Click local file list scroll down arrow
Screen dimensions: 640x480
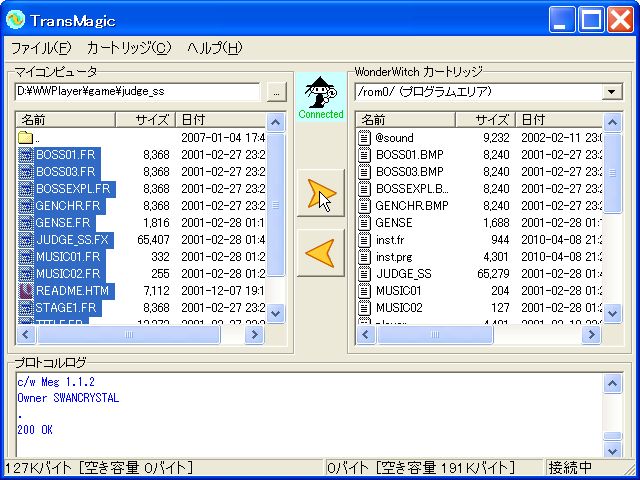click(x=276, y=313)
